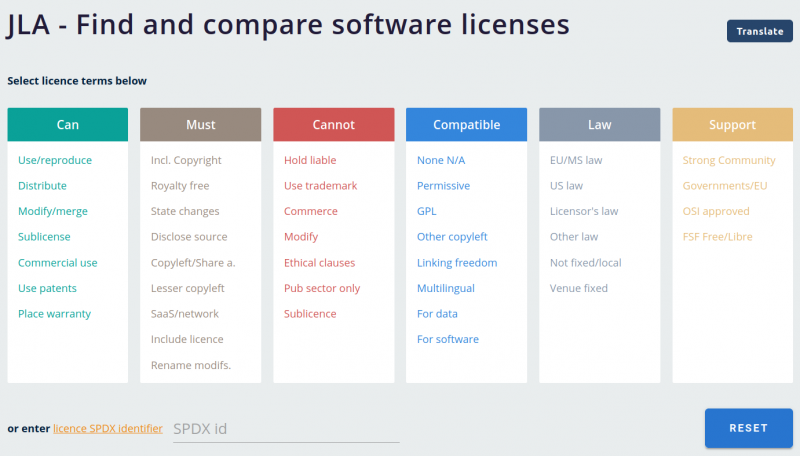This screenshot has height=456, width=800.
Task: Focus the SPDX id input field
Action: click(x=286, y=429)
